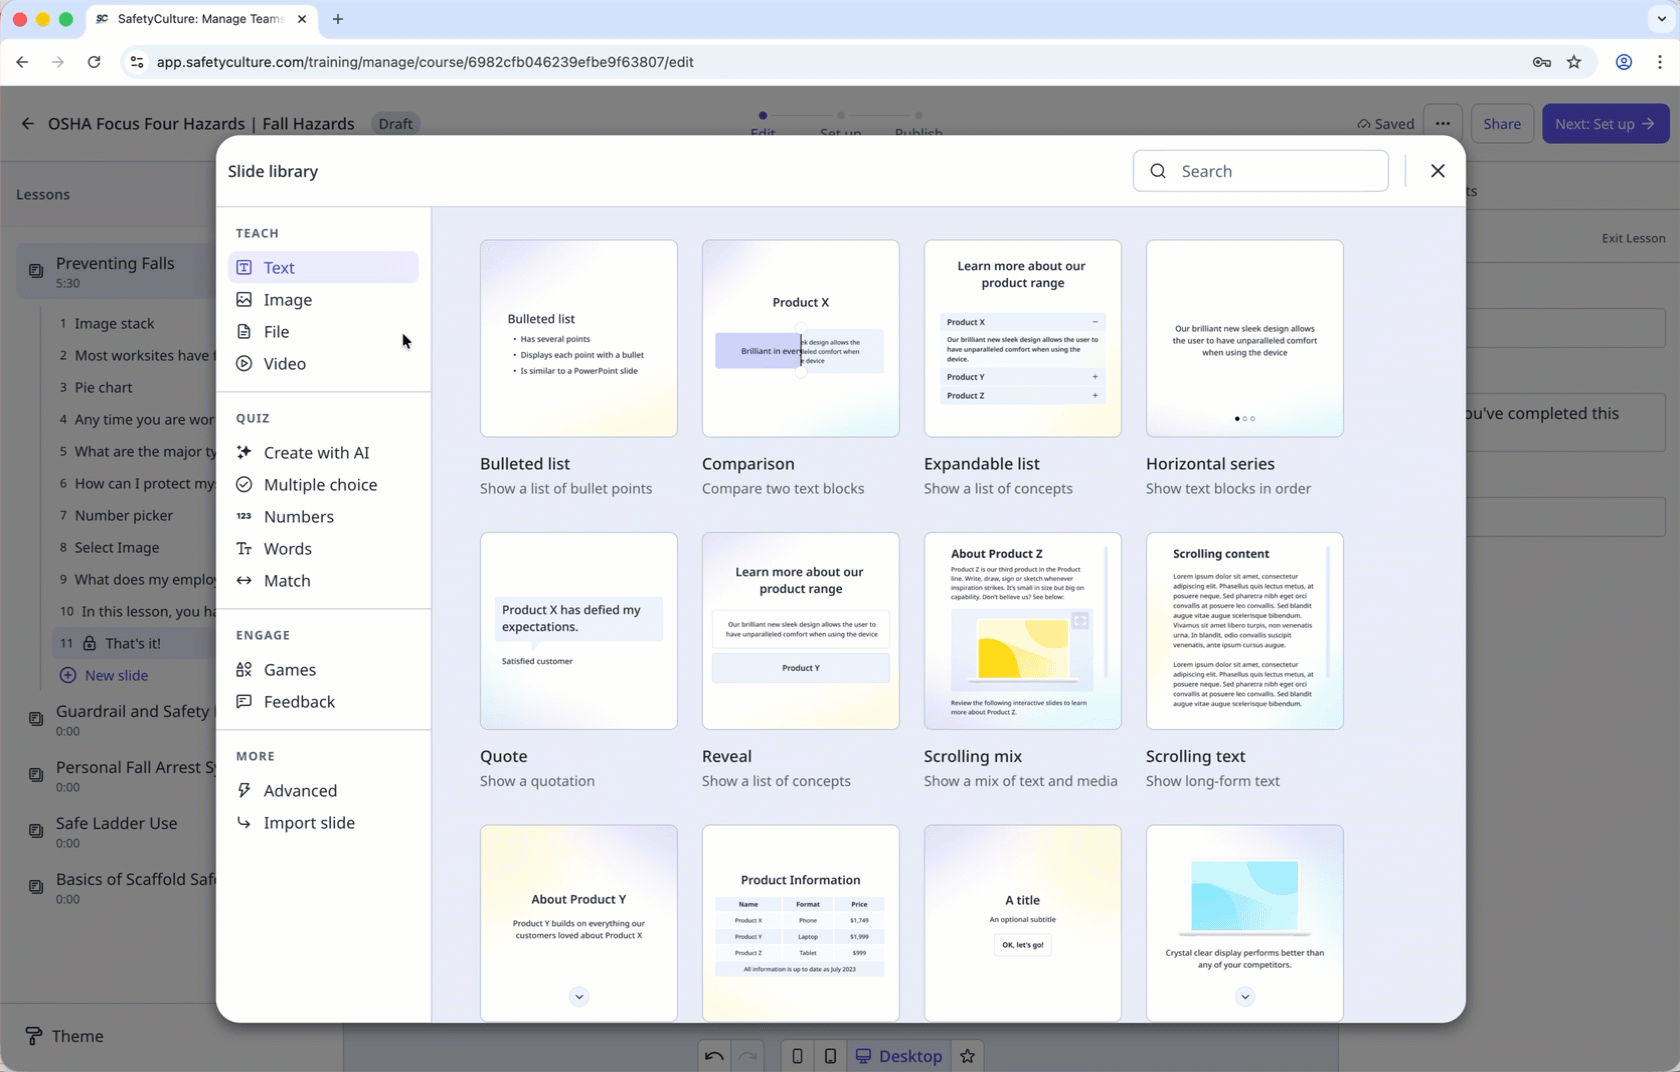Click the back arrow beside course title
The image size is (1680, 1072).
pyautogui.click(x=27, y=123)
